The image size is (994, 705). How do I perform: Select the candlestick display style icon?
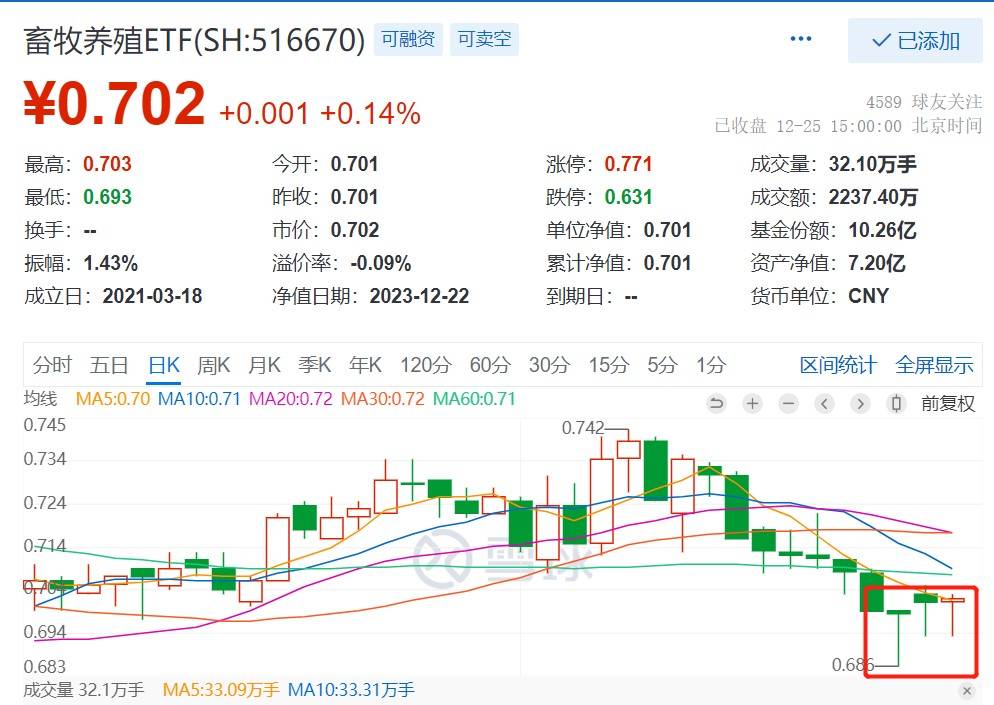click(896, 404)
